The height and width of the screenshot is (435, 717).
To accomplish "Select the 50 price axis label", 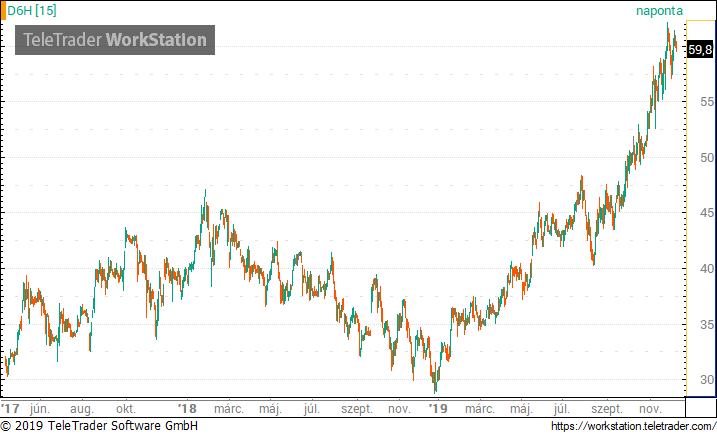I will [x=706, y=158].
